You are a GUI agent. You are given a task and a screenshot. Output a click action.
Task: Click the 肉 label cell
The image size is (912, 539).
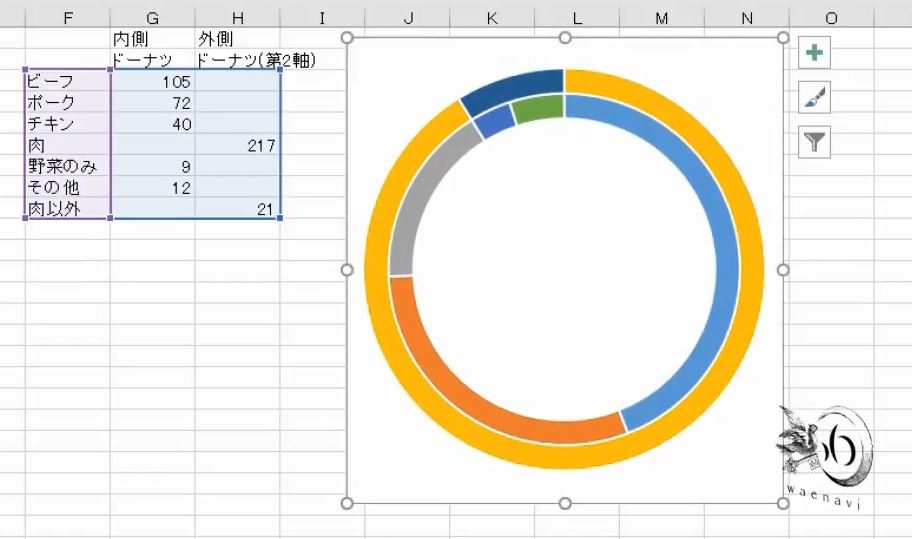(67, 145)
